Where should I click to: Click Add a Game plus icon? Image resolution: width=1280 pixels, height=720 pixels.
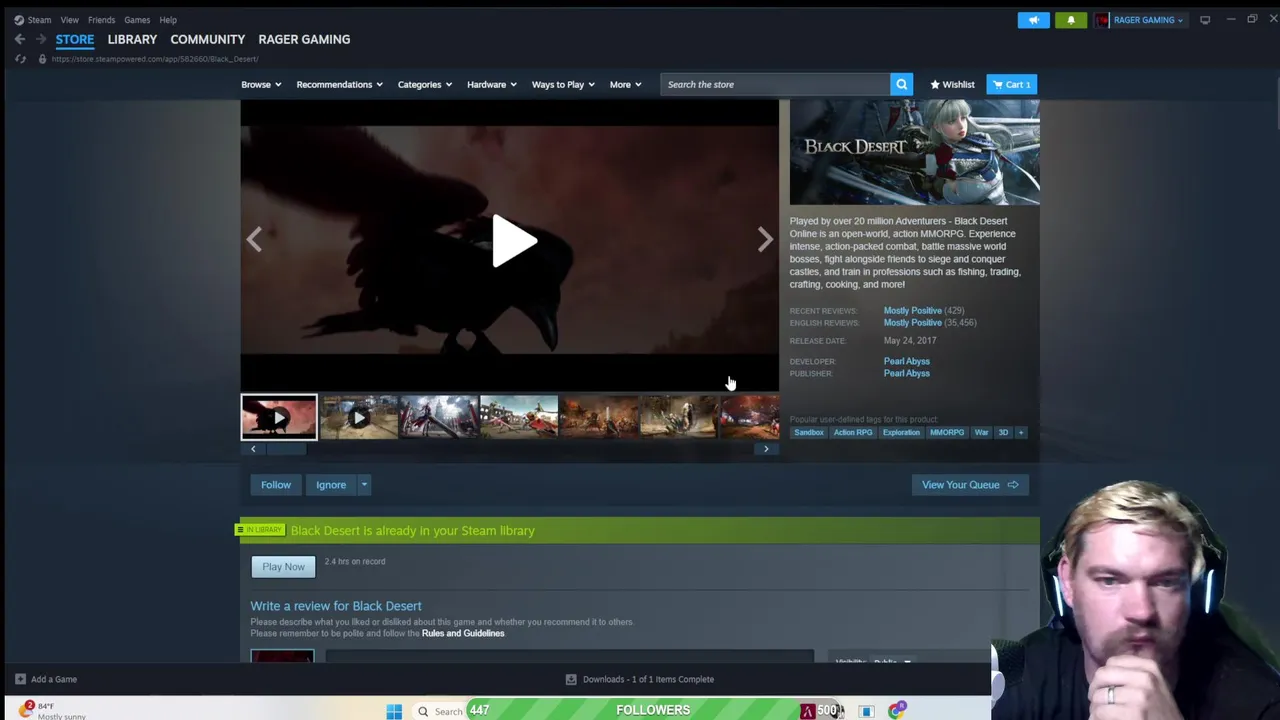tap(20, 679)
